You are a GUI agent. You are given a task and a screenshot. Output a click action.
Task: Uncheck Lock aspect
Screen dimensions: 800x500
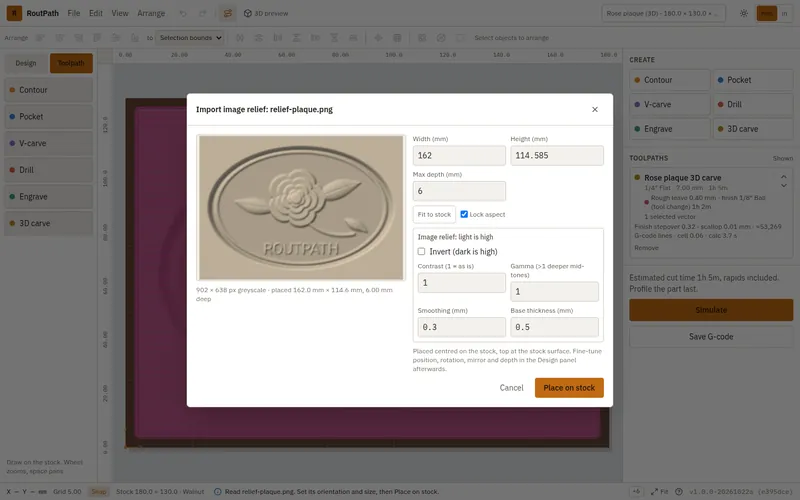464,214
